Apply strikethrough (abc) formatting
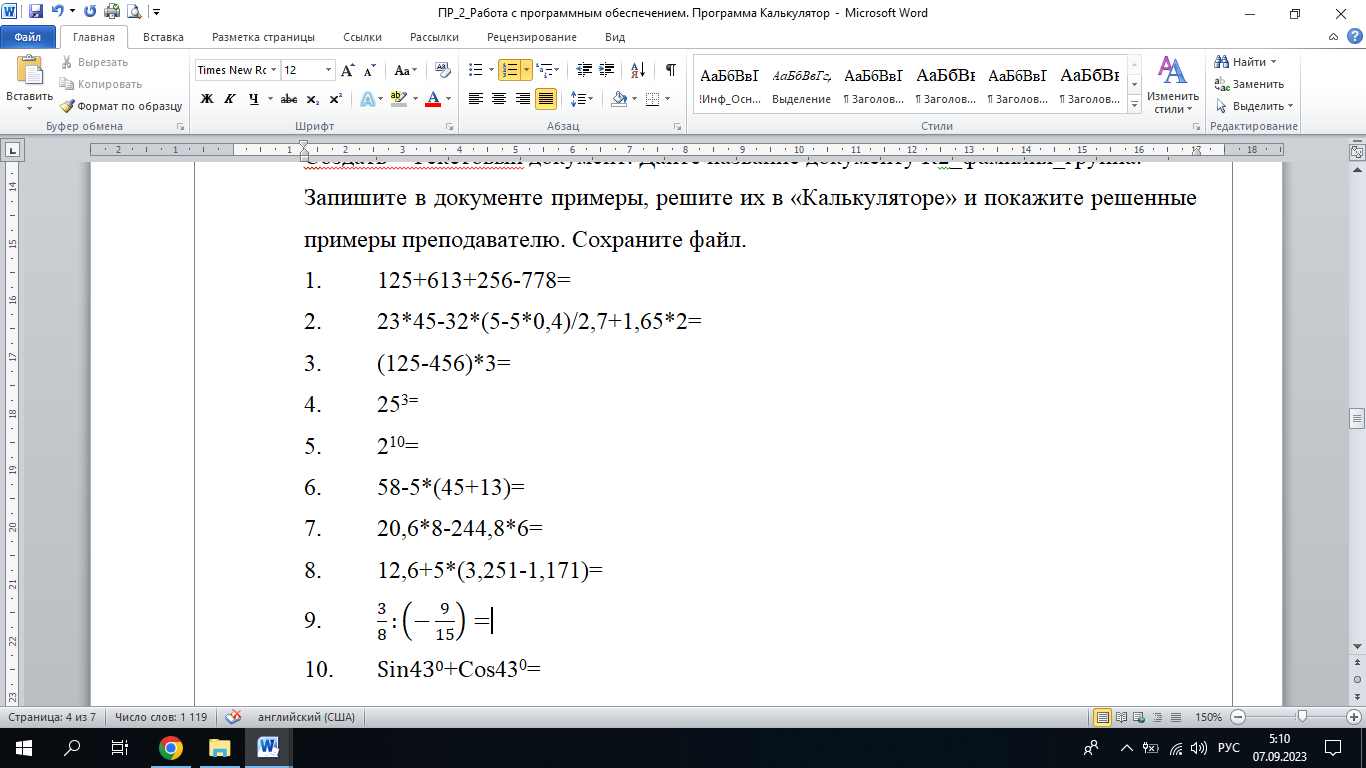1366x768 pixels. click(x=289, y=99)
